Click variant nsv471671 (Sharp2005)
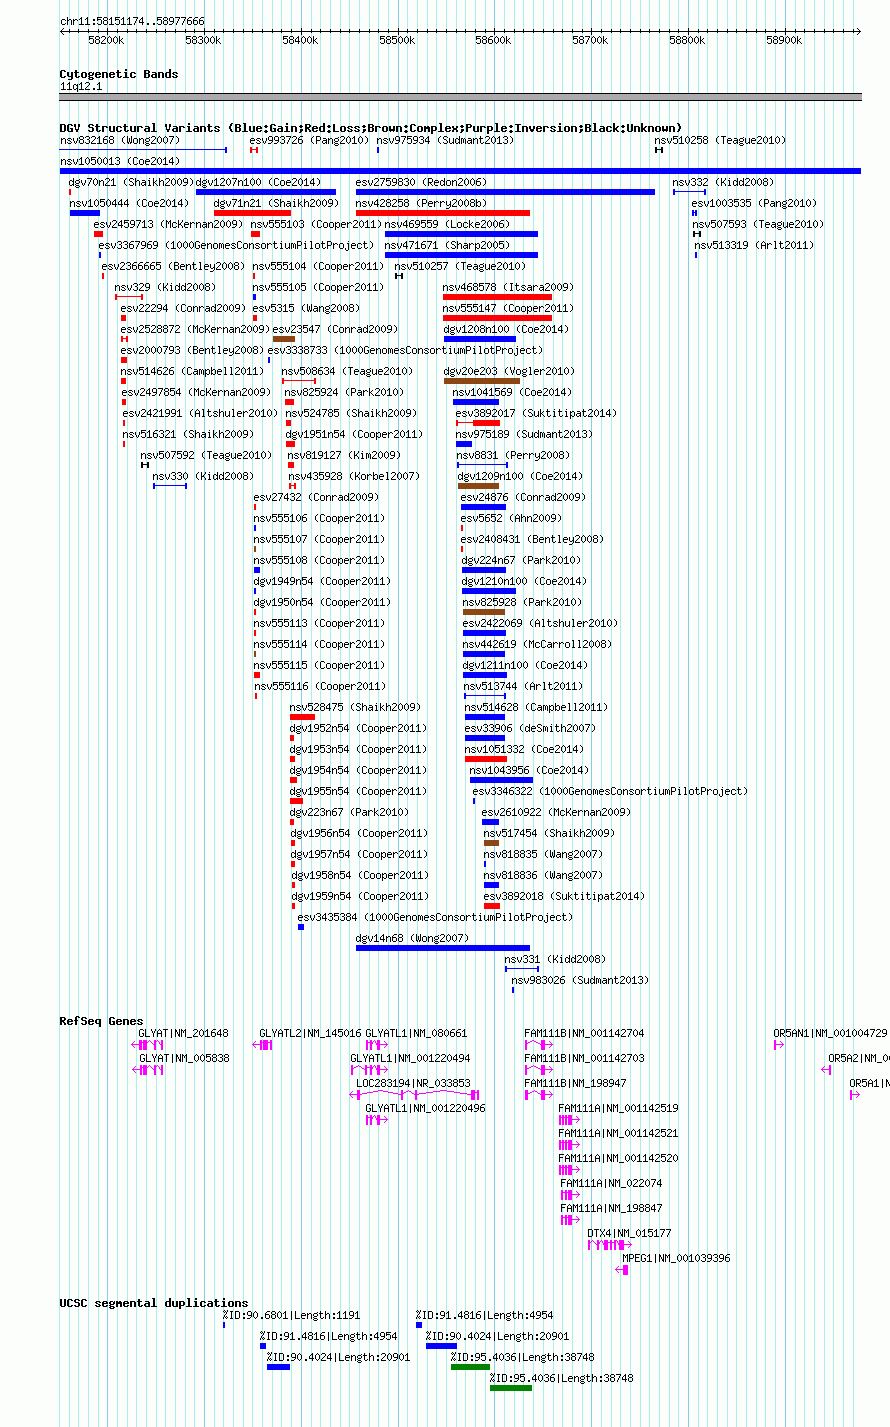Viewport: 890px width, 1427px height. [x=447, y=246]
